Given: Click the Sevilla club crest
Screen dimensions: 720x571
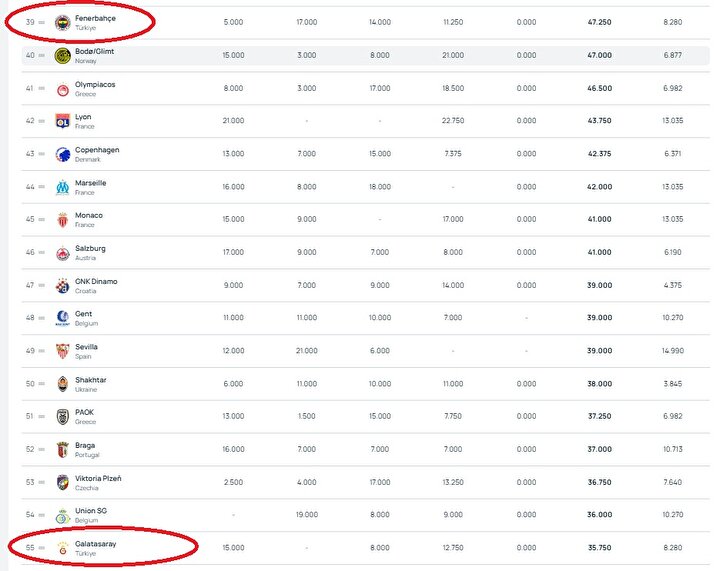Looking at the screenshot, I should (62, 351).
